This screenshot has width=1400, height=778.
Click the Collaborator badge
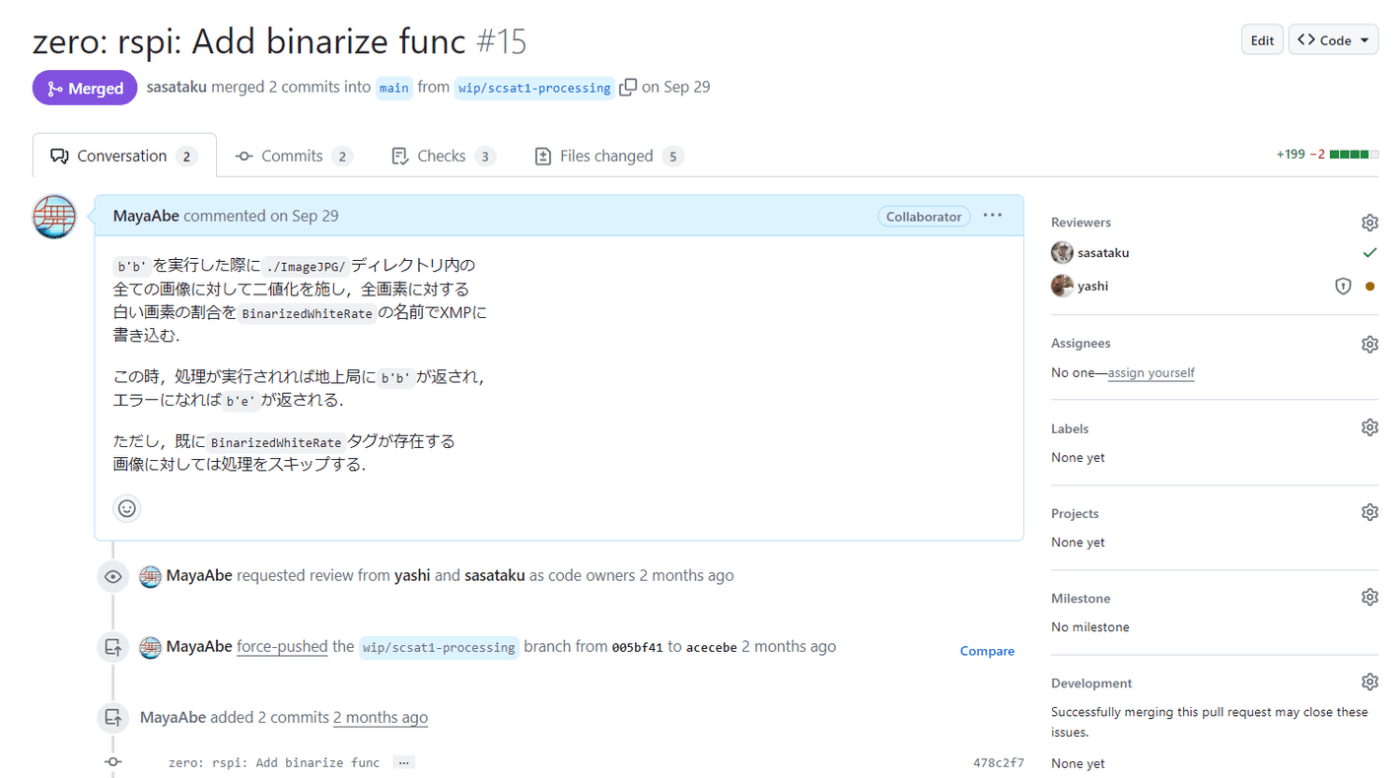pos(924,216)
